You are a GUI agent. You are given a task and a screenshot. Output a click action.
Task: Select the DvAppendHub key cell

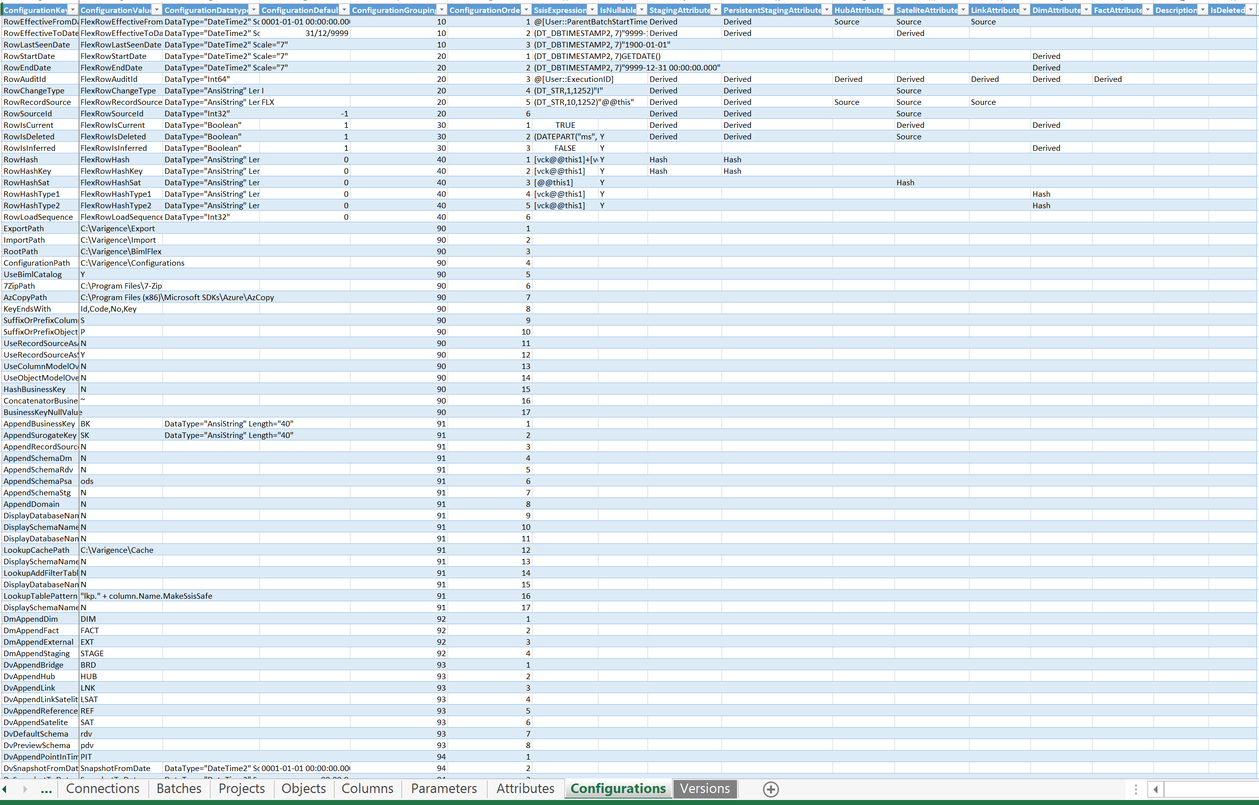(39, 676)
